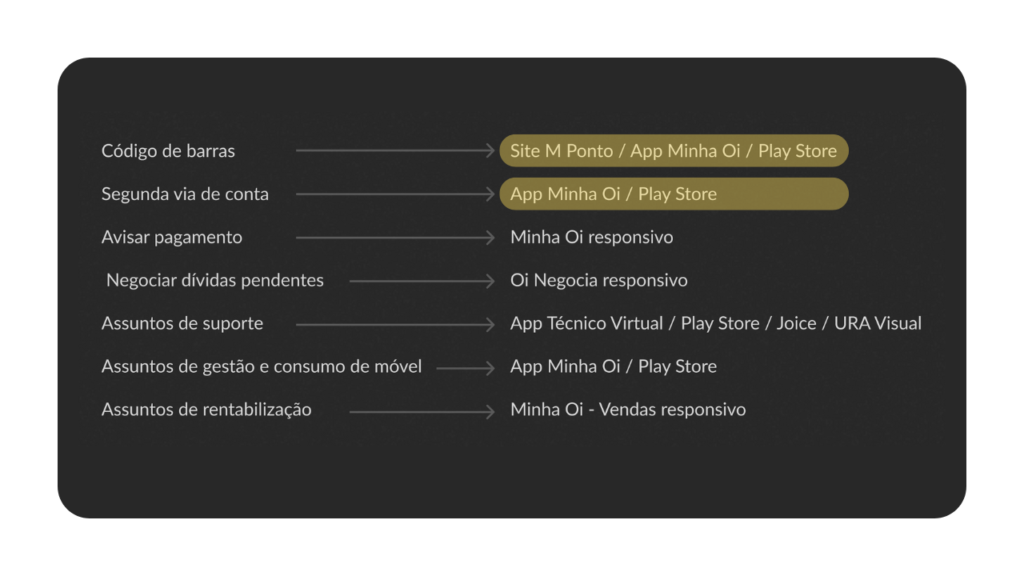Click the 'Código de barras' label
Viewport: 1024px width, 576px height.
pyautogui.click(x=168, y=151)
